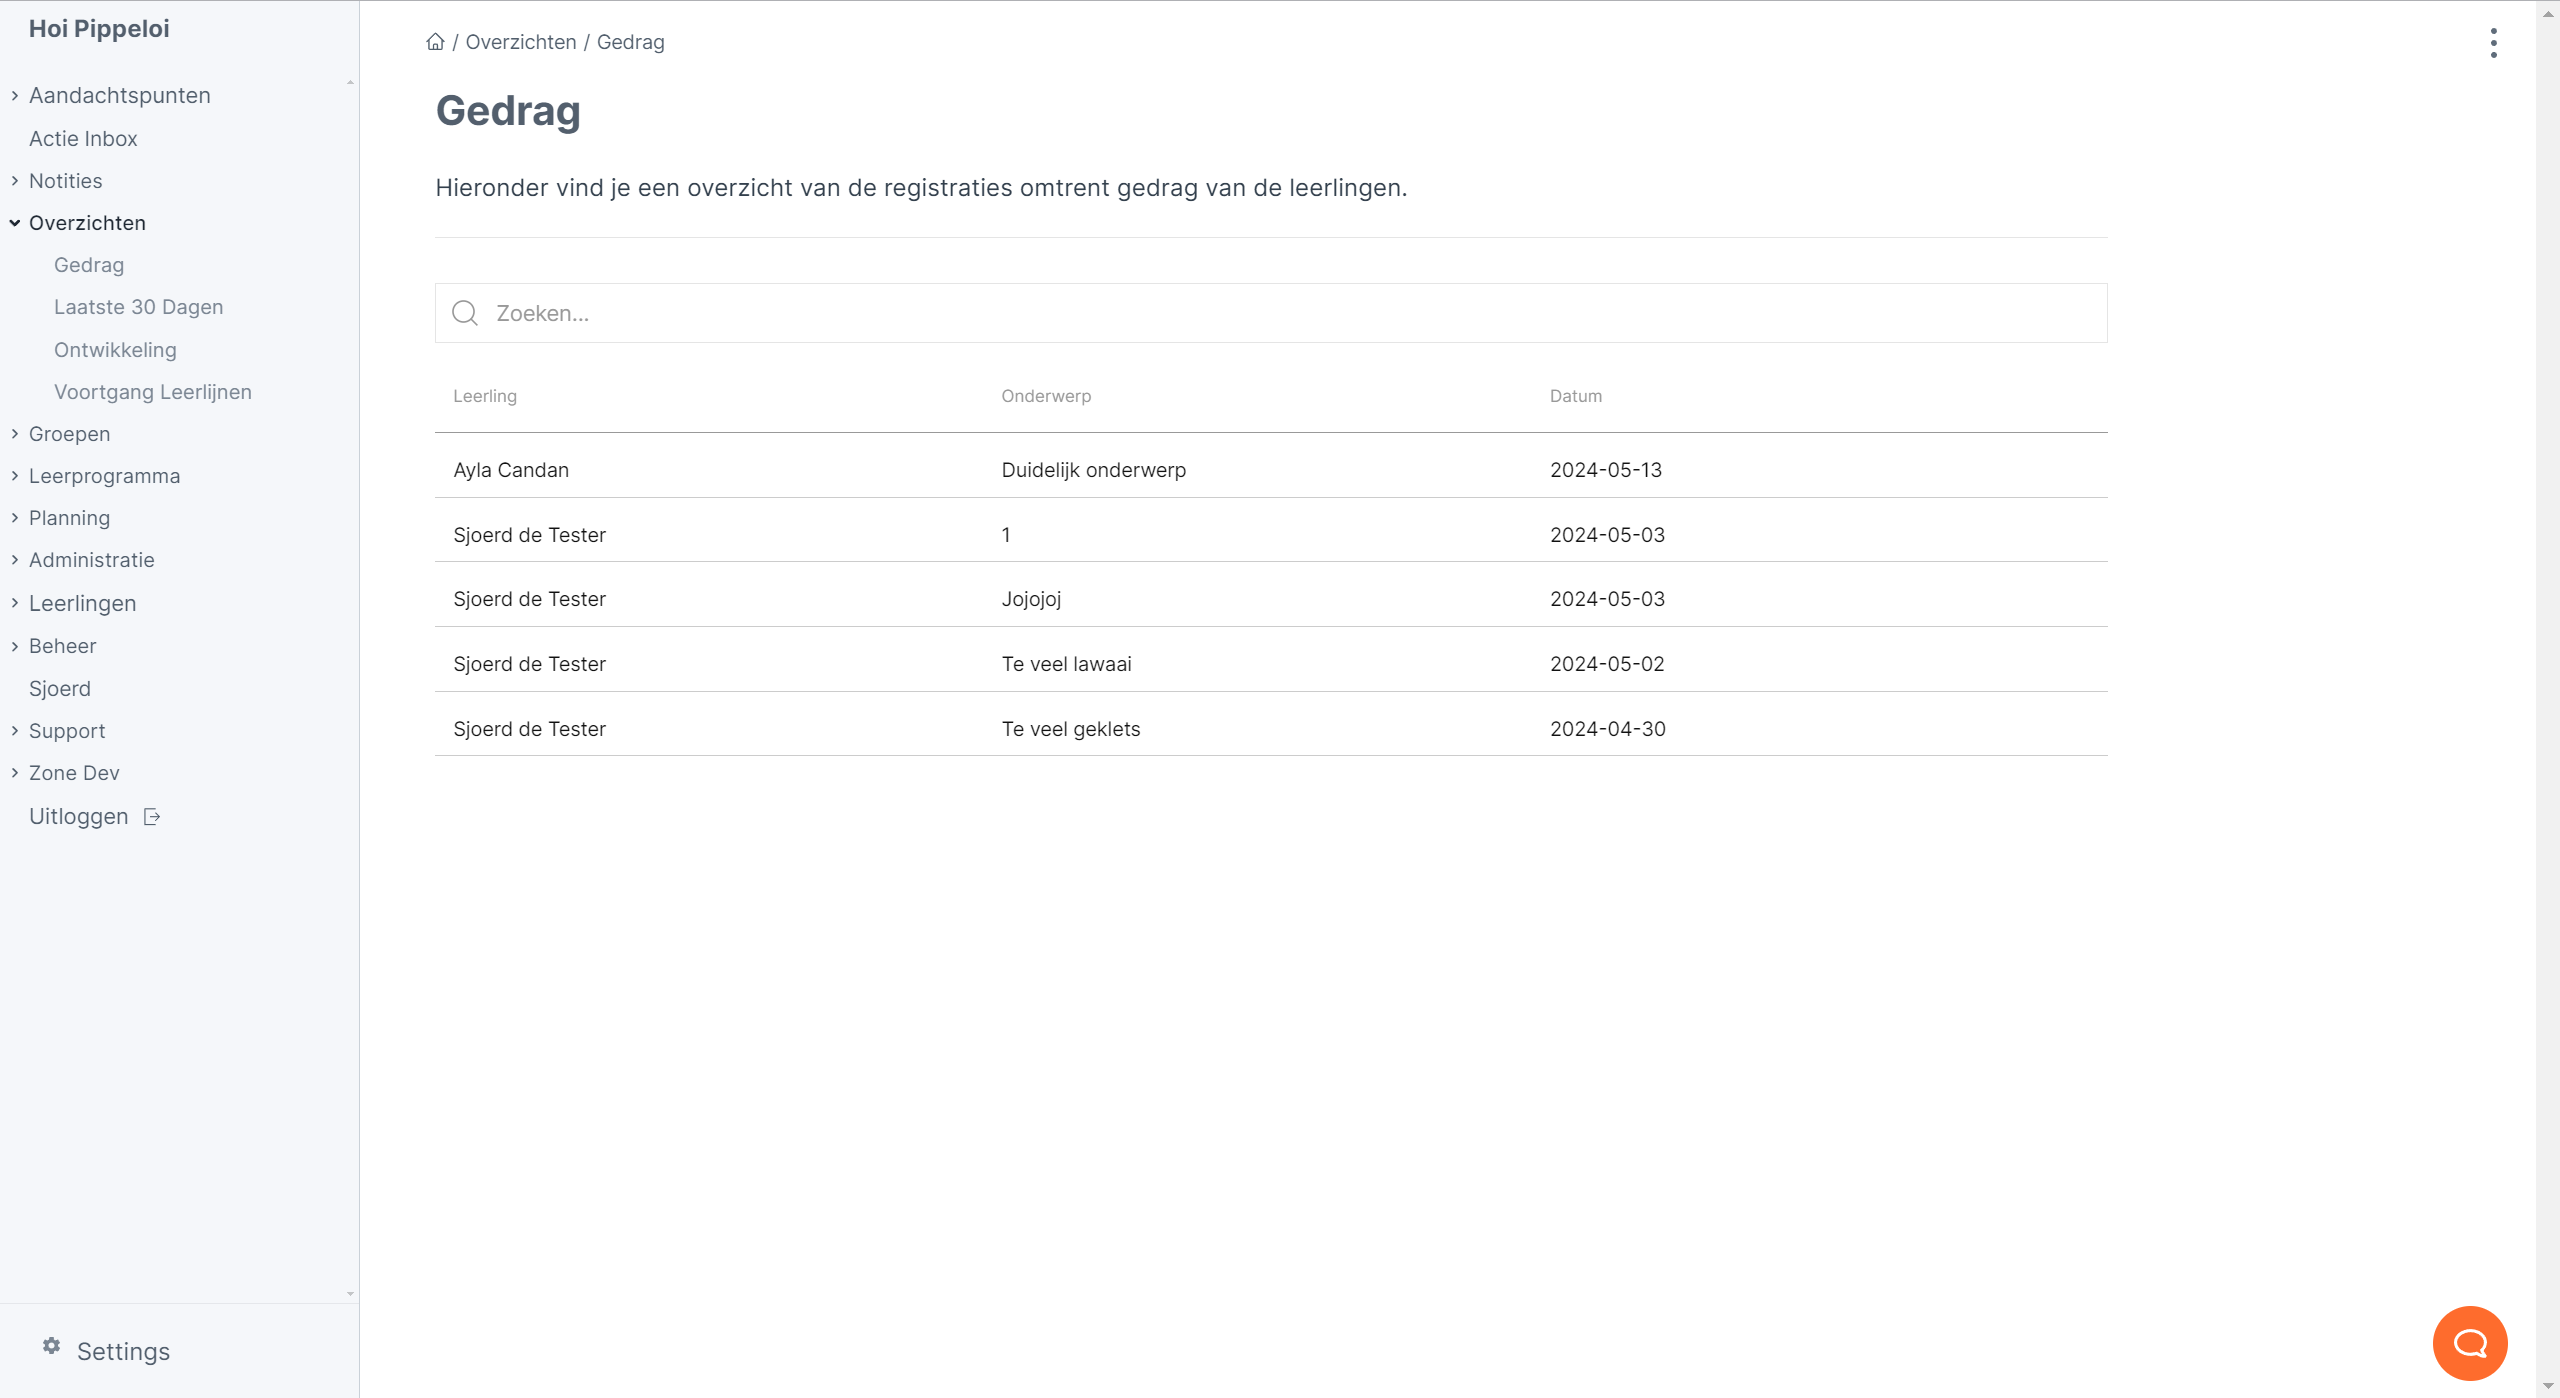Sort by the Datum column header

tap(1575, 396)
